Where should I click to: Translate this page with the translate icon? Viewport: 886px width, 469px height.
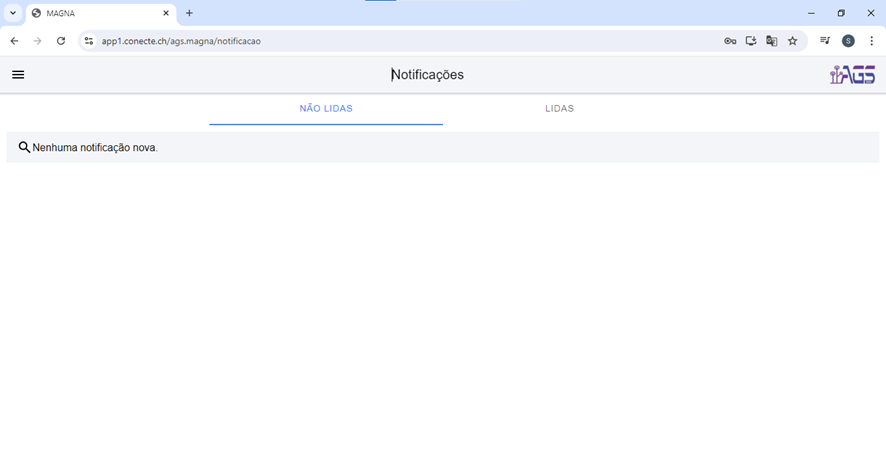(x=772, y=41)
